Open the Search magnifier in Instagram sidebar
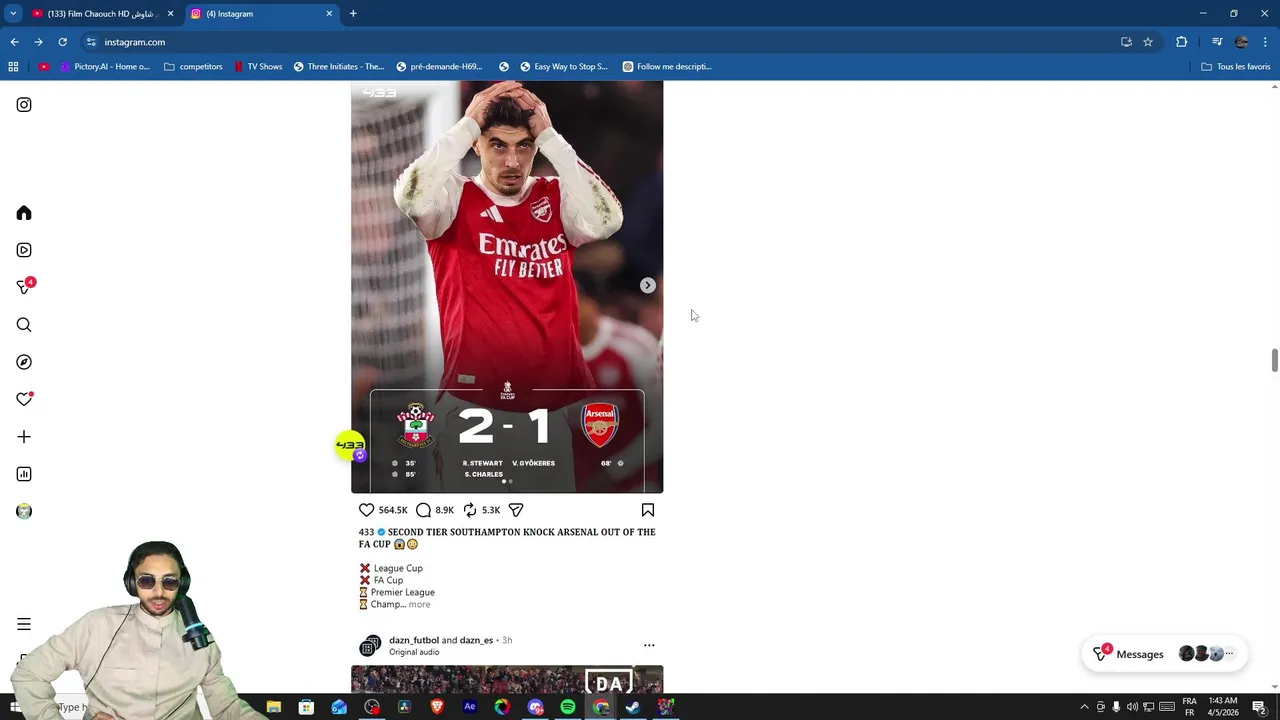This screenshot has width=1280, height=720. [x=24, y=325]
